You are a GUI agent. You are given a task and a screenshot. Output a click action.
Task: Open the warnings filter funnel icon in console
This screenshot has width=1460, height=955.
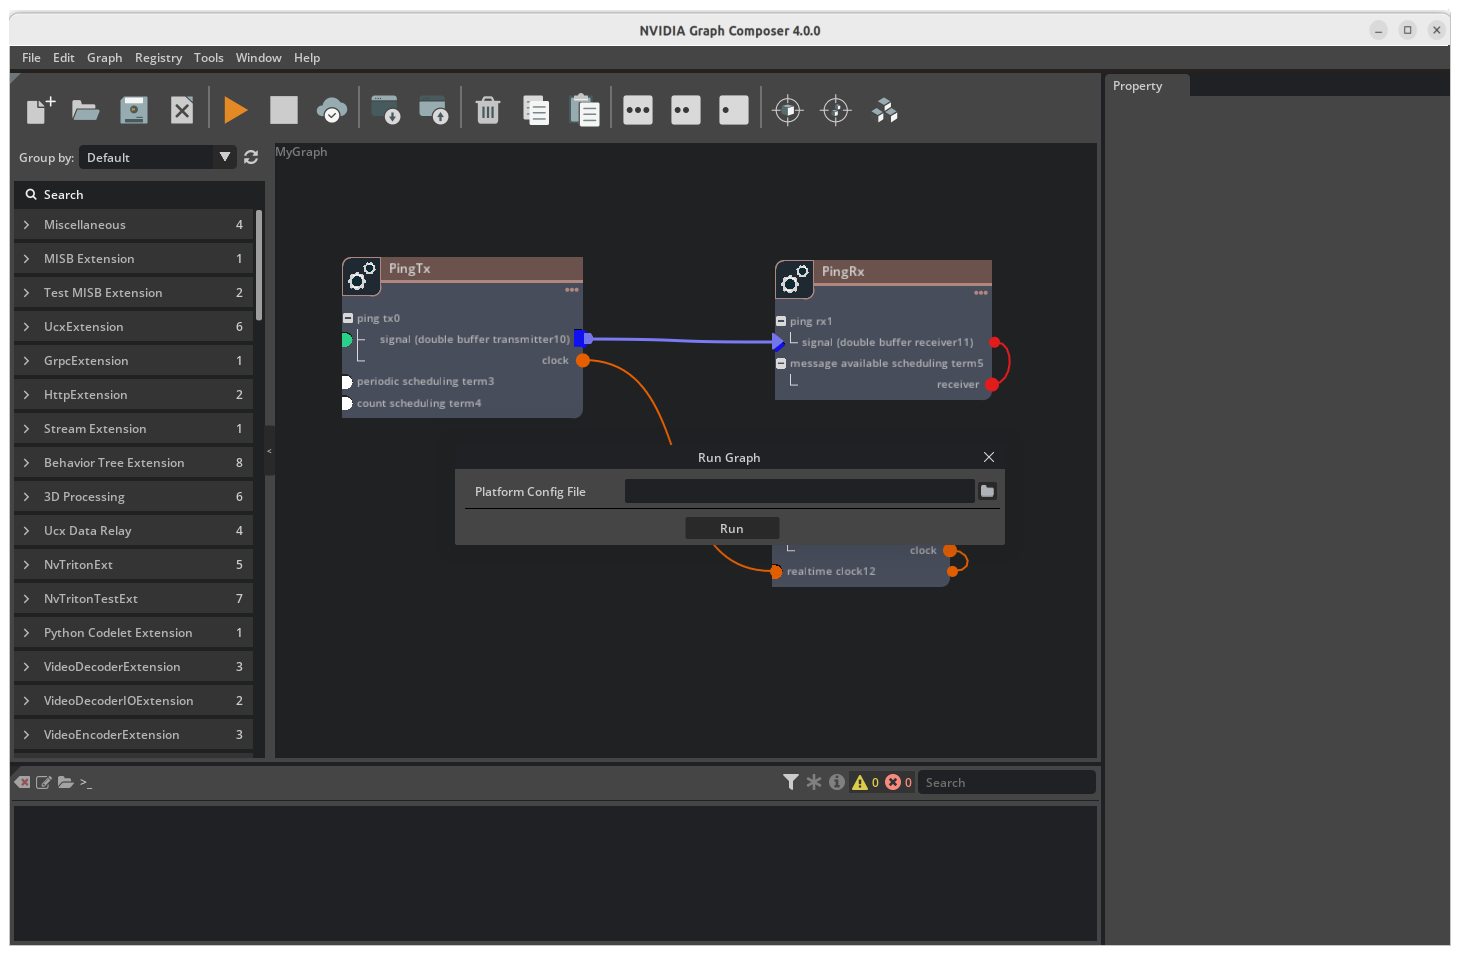791,782
